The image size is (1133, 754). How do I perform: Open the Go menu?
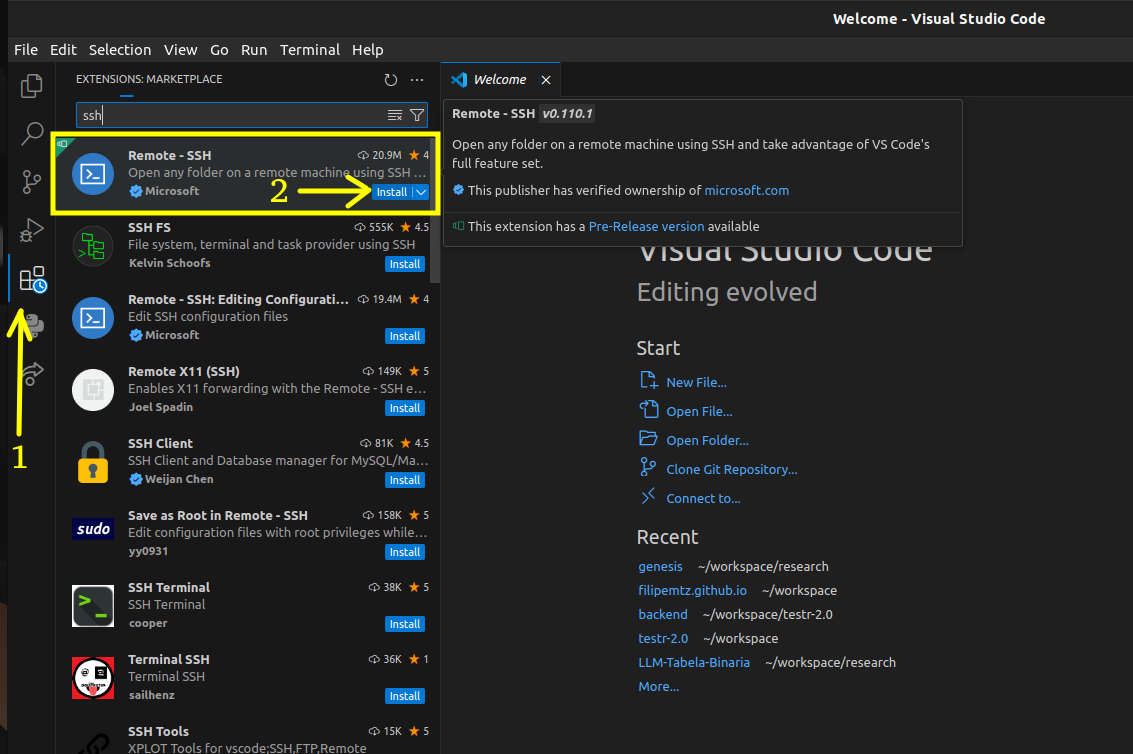(x=219, y=50)
